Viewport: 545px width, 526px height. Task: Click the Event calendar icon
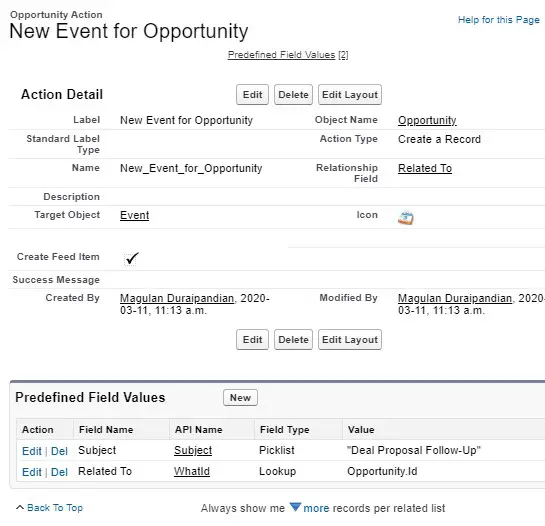406,218
